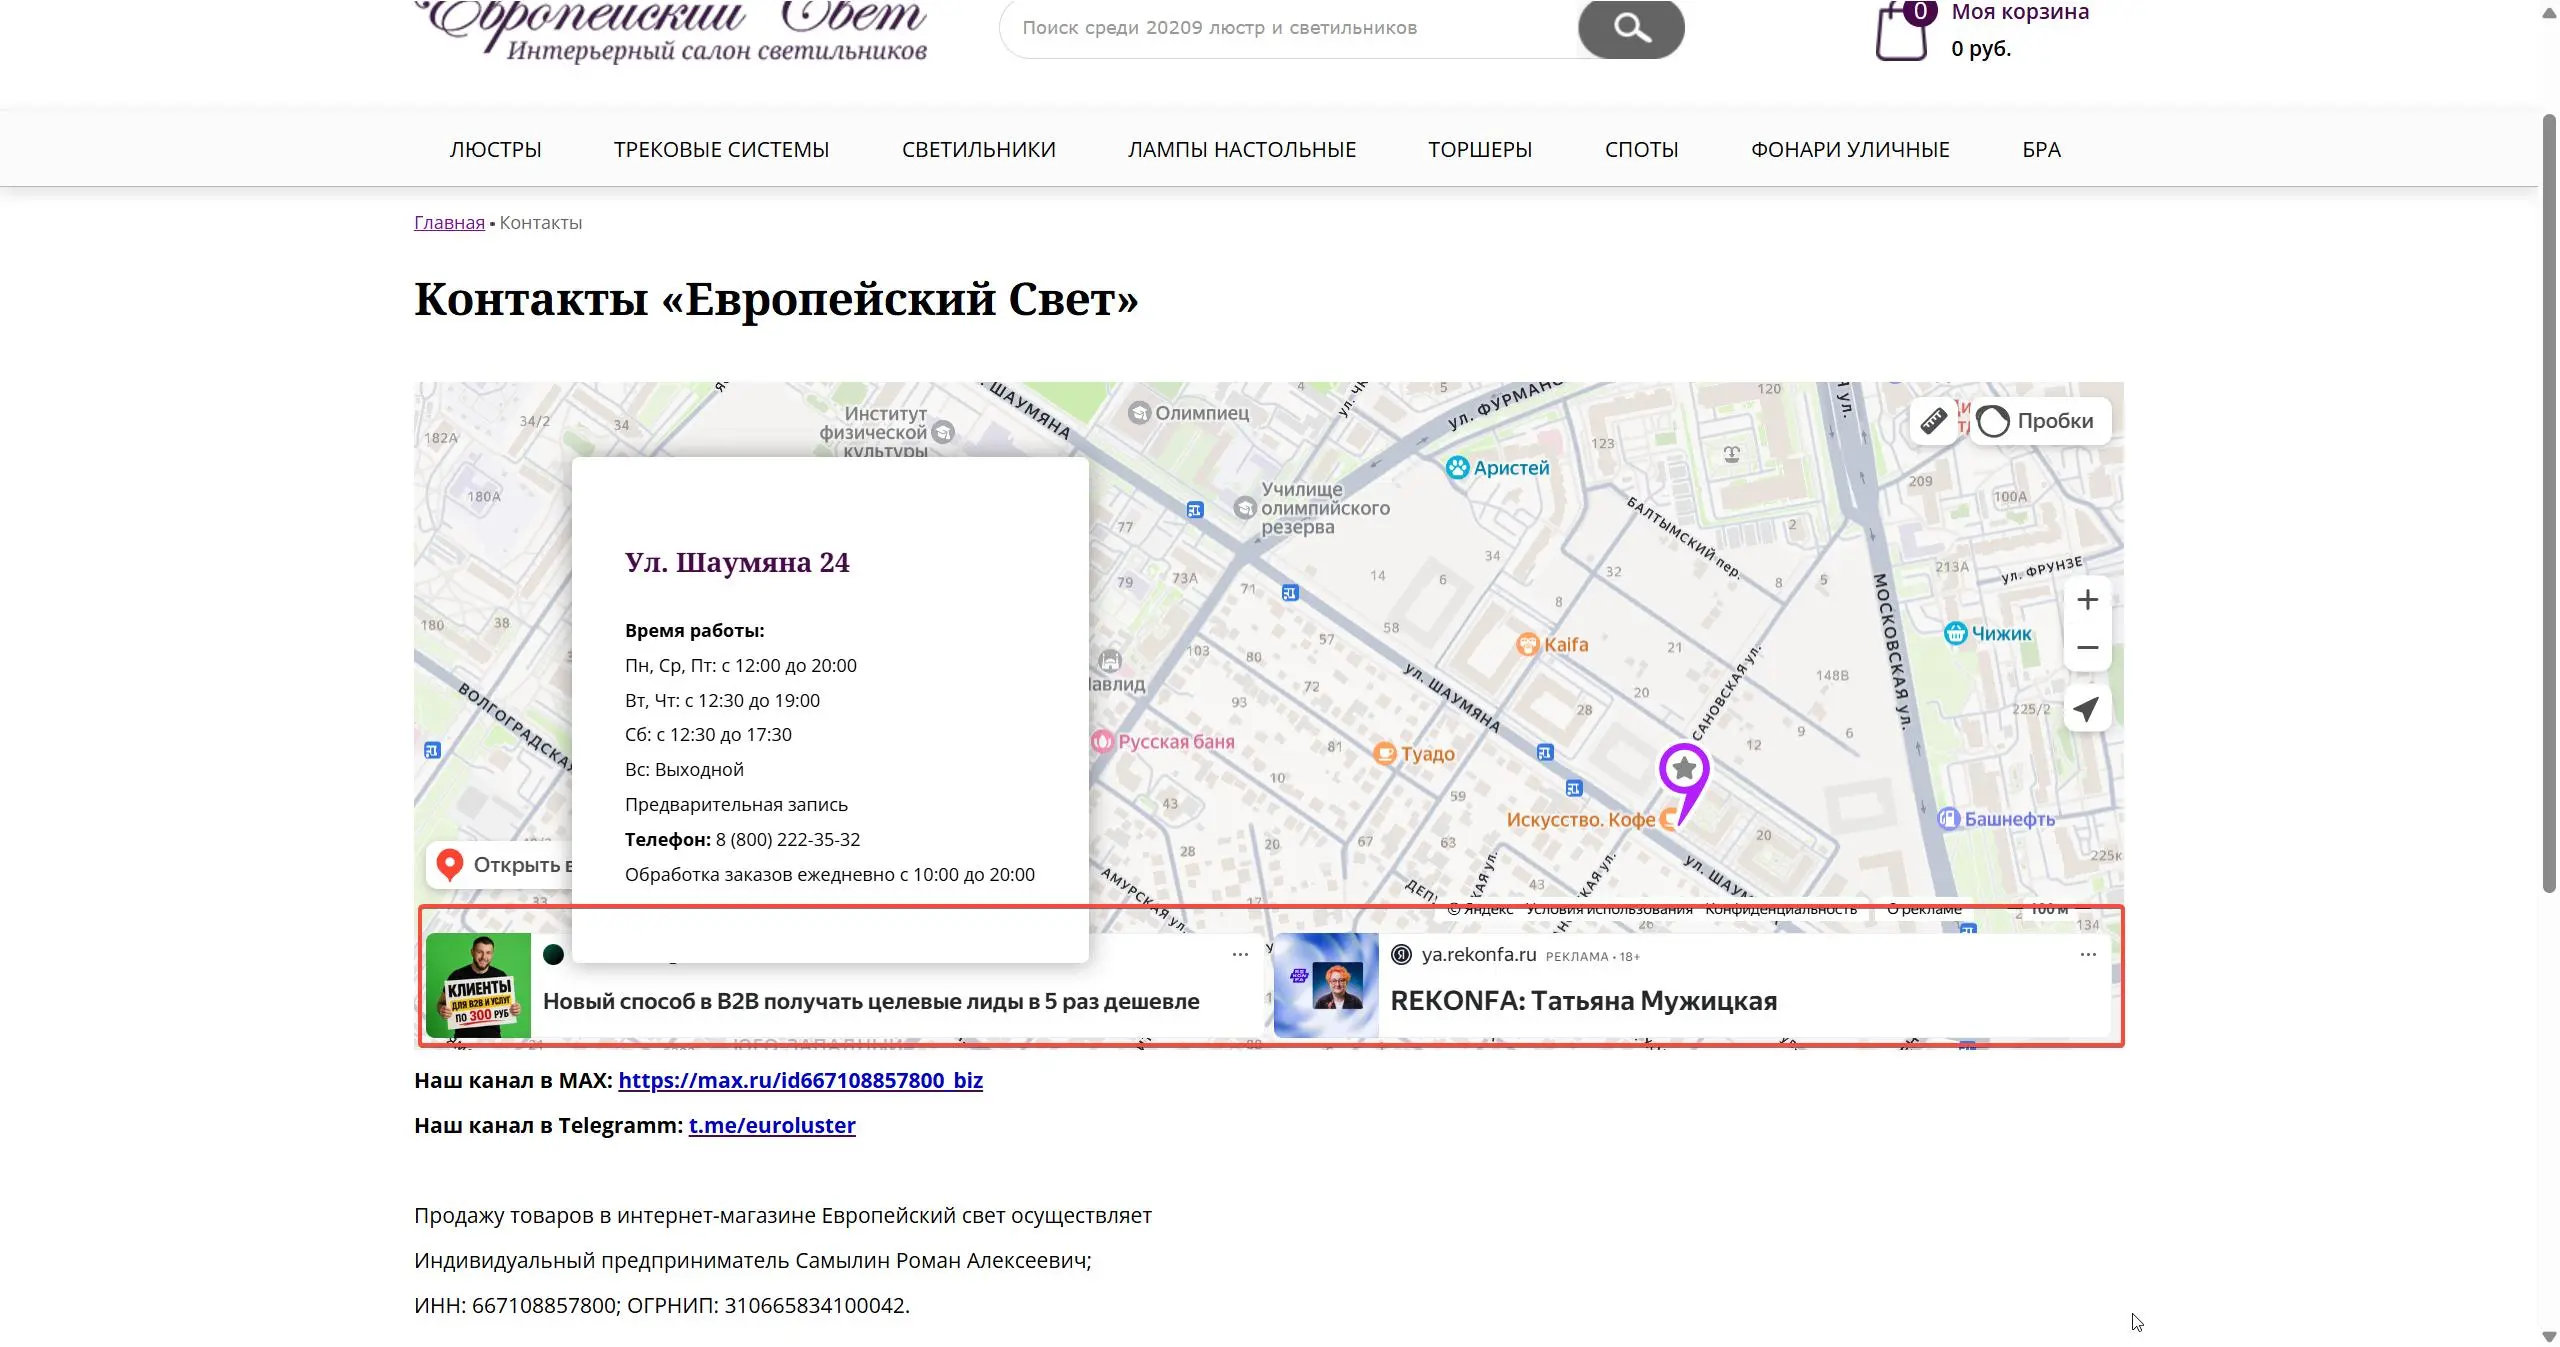Click the scrollbar down arrow
This screenshot has width=2560, height=1347.
point(2549,1337)
